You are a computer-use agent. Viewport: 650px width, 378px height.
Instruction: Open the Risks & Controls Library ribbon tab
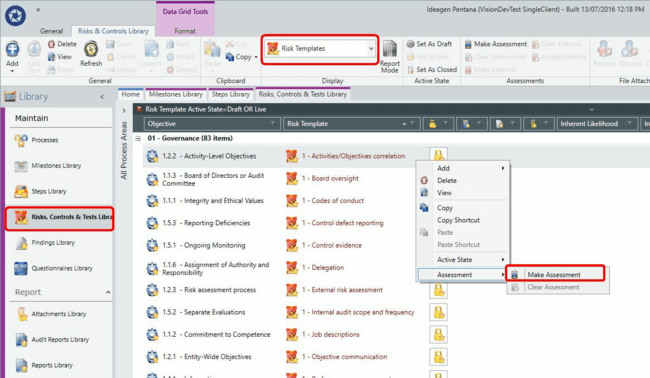(x=113, y=31)
